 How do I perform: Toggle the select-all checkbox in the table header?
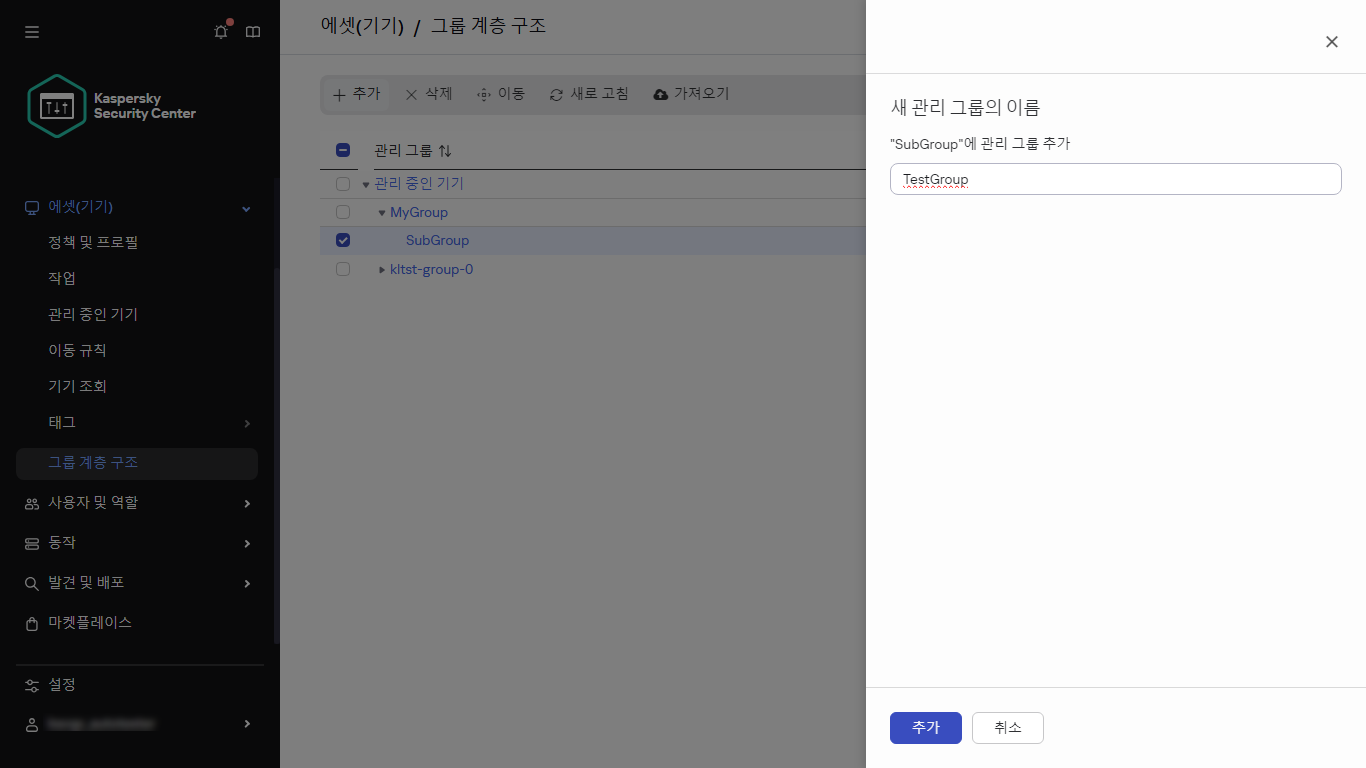[343, 149]
